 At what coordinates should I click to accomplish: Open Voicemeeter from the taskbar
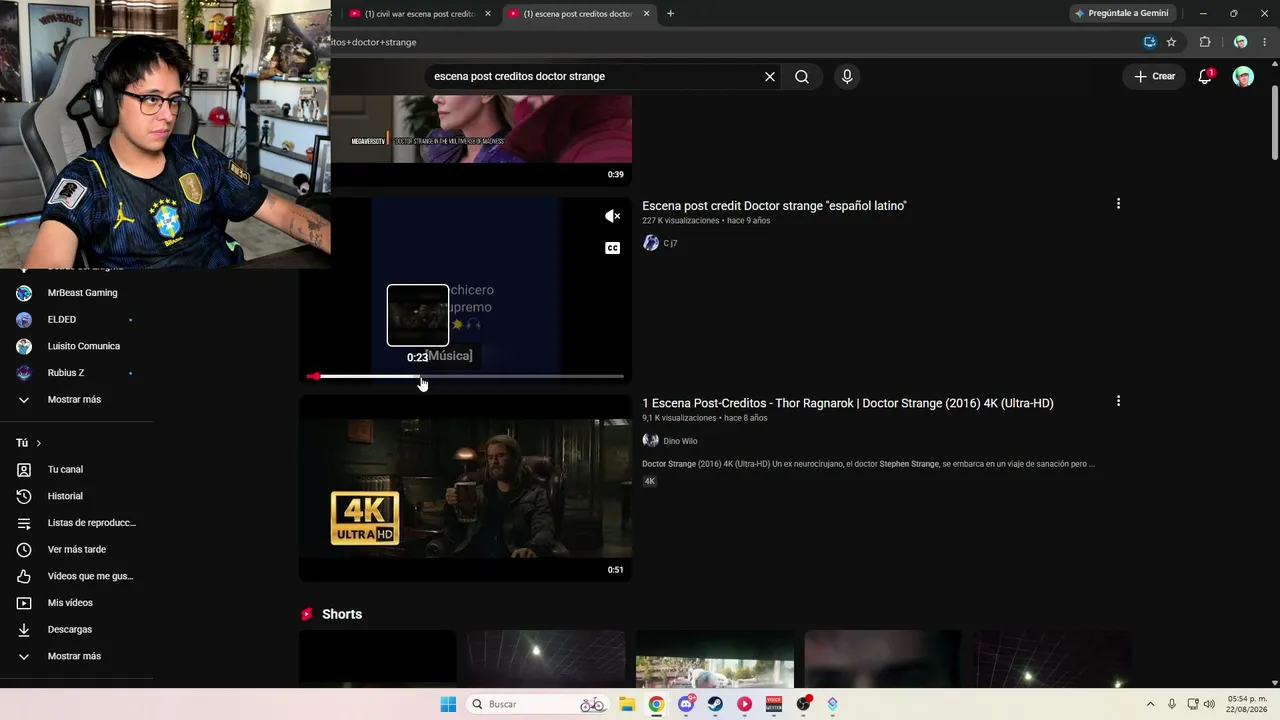tap(773, 704)
